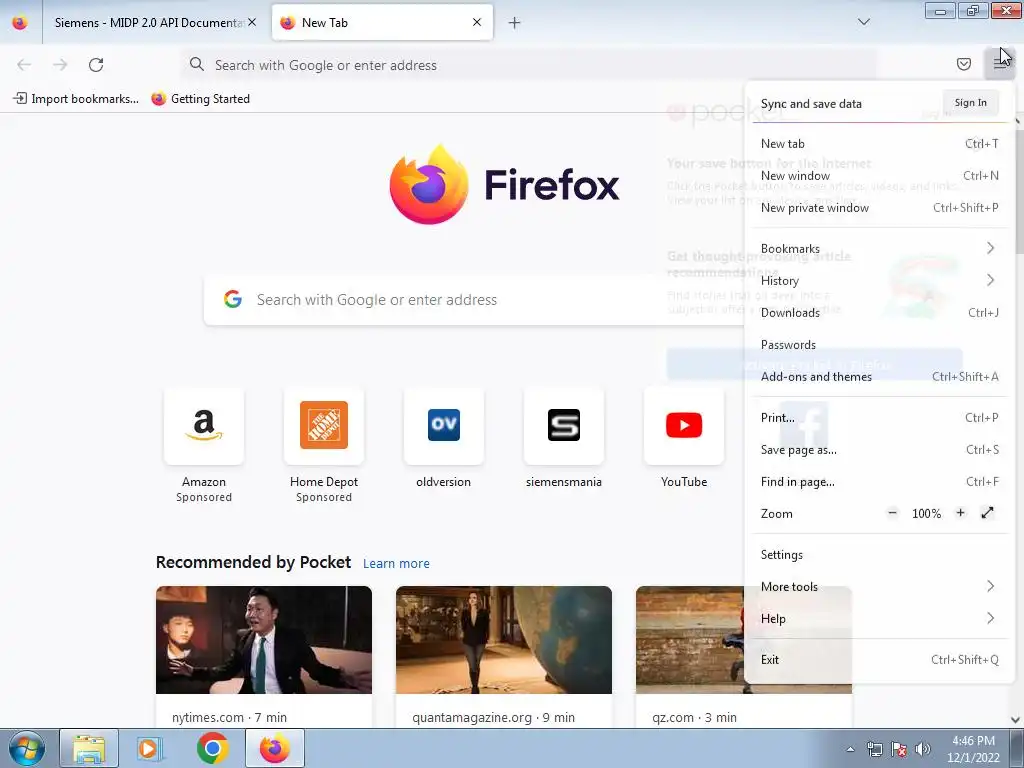Open Windows Explorer from the taskbar
Image resolution: width=1024 pixels, height=768 pixels.
tap(89, 748)
